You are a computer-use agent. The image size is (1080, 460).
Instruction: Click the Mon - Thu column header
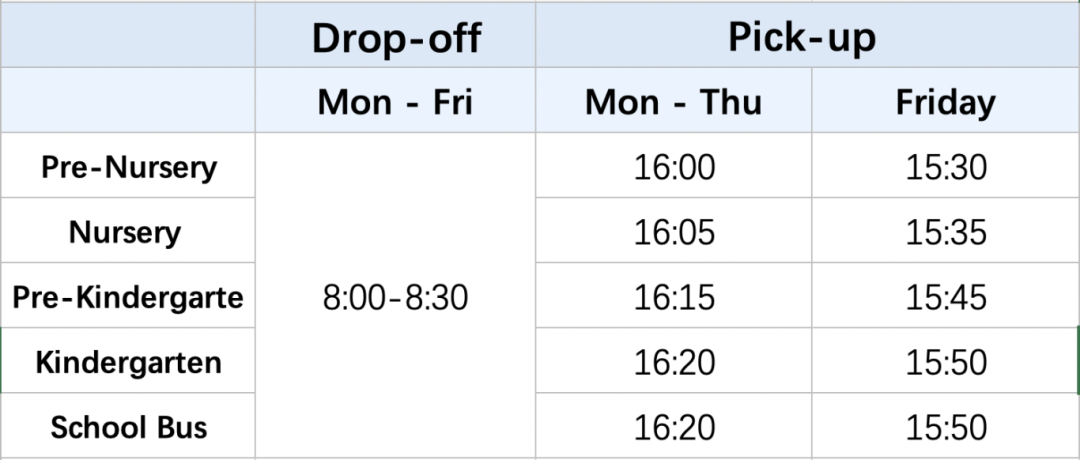(673, 102)
